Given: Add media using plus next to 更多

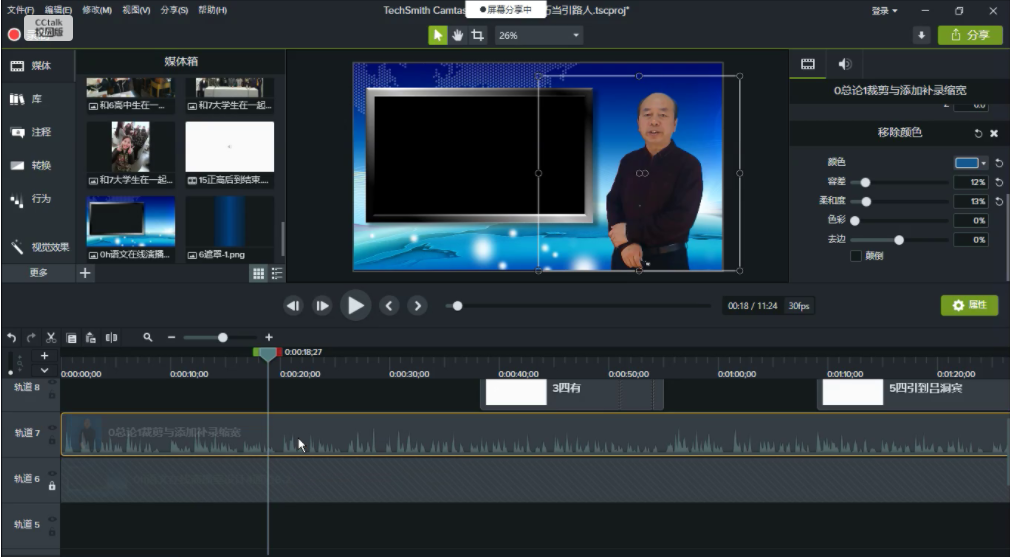Looking at the screenshot, I should pos(84,273).
